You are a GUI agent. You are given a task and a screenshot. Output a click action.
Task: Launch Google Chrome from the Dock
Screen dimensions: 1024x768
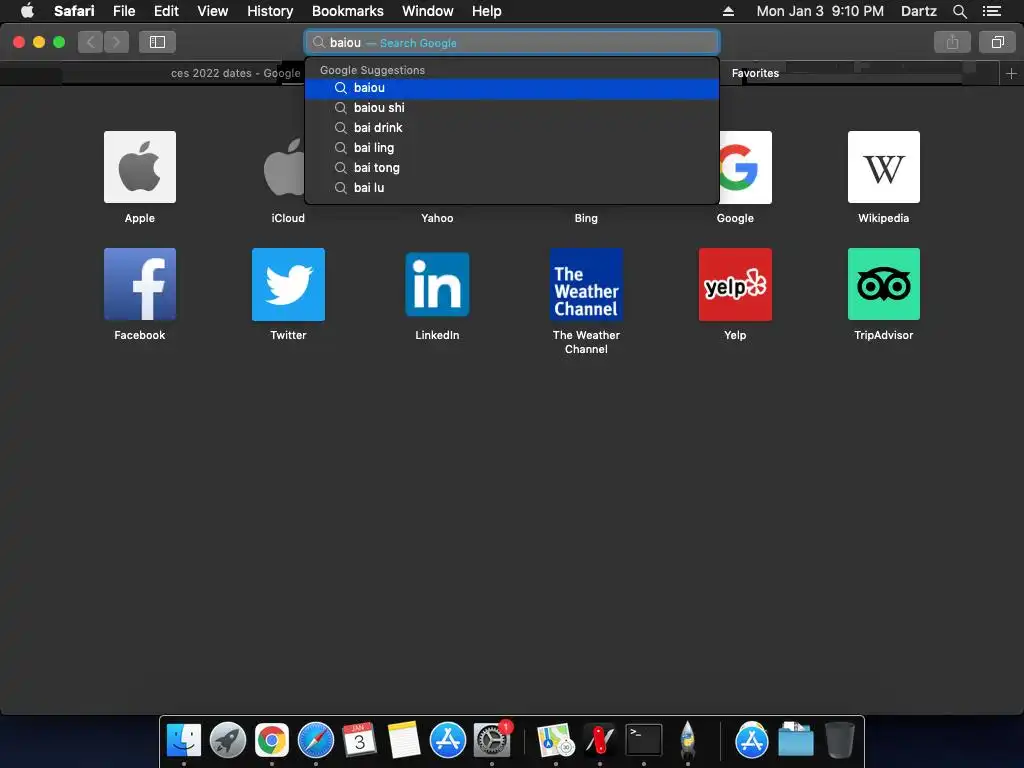coord(272,741)
